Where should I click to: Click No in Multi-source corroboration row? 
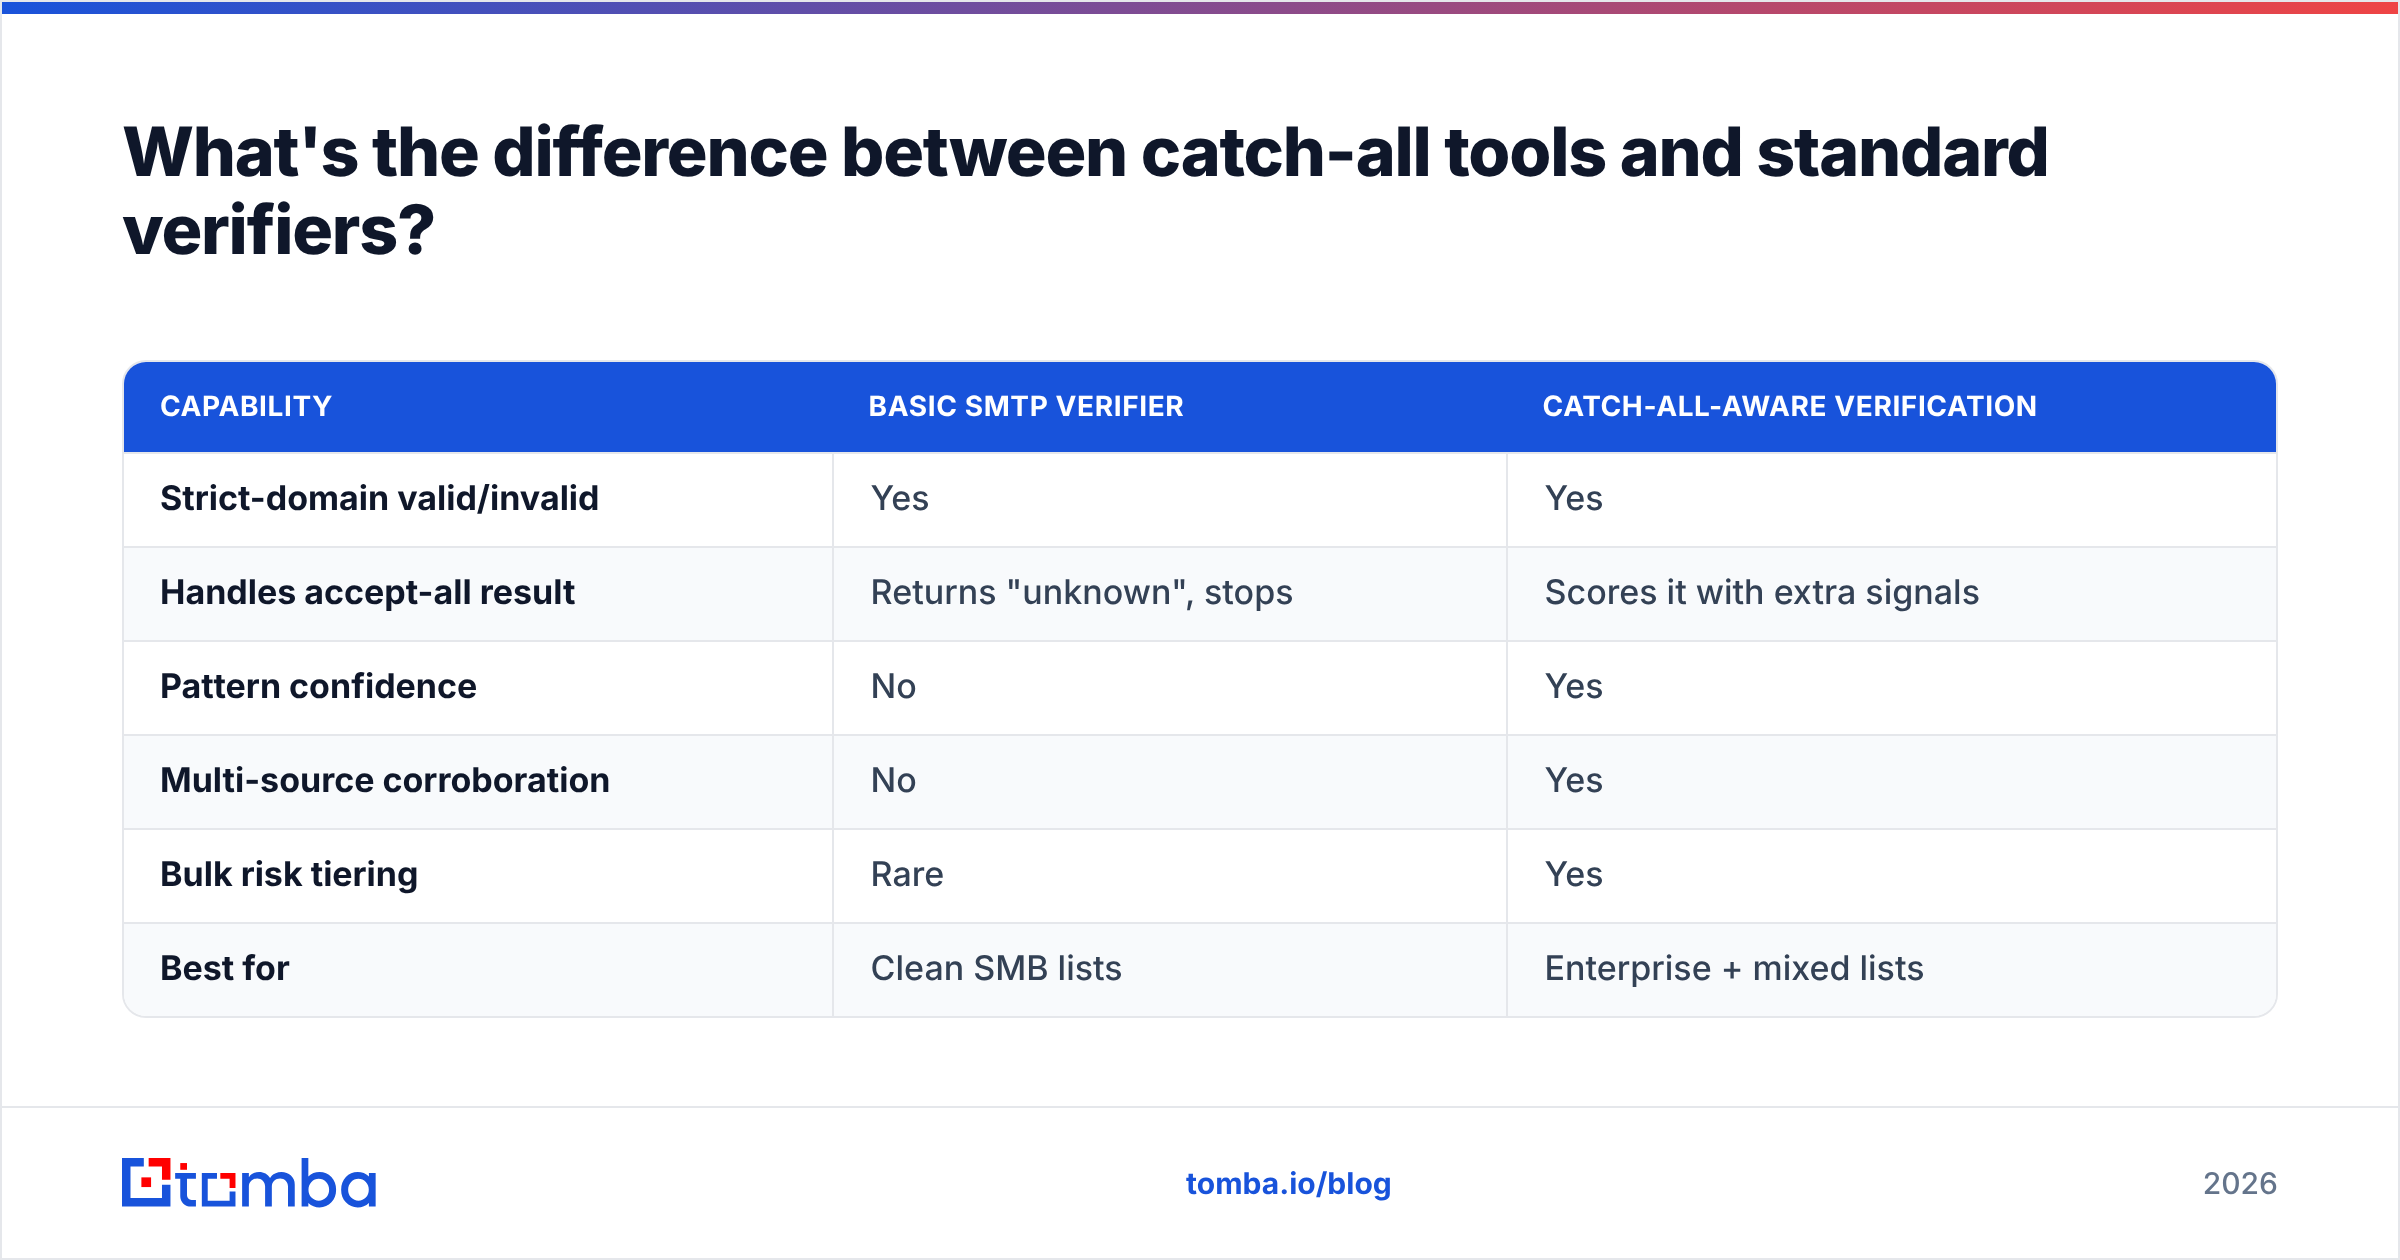pyautogui.click(x=893, y=780)
